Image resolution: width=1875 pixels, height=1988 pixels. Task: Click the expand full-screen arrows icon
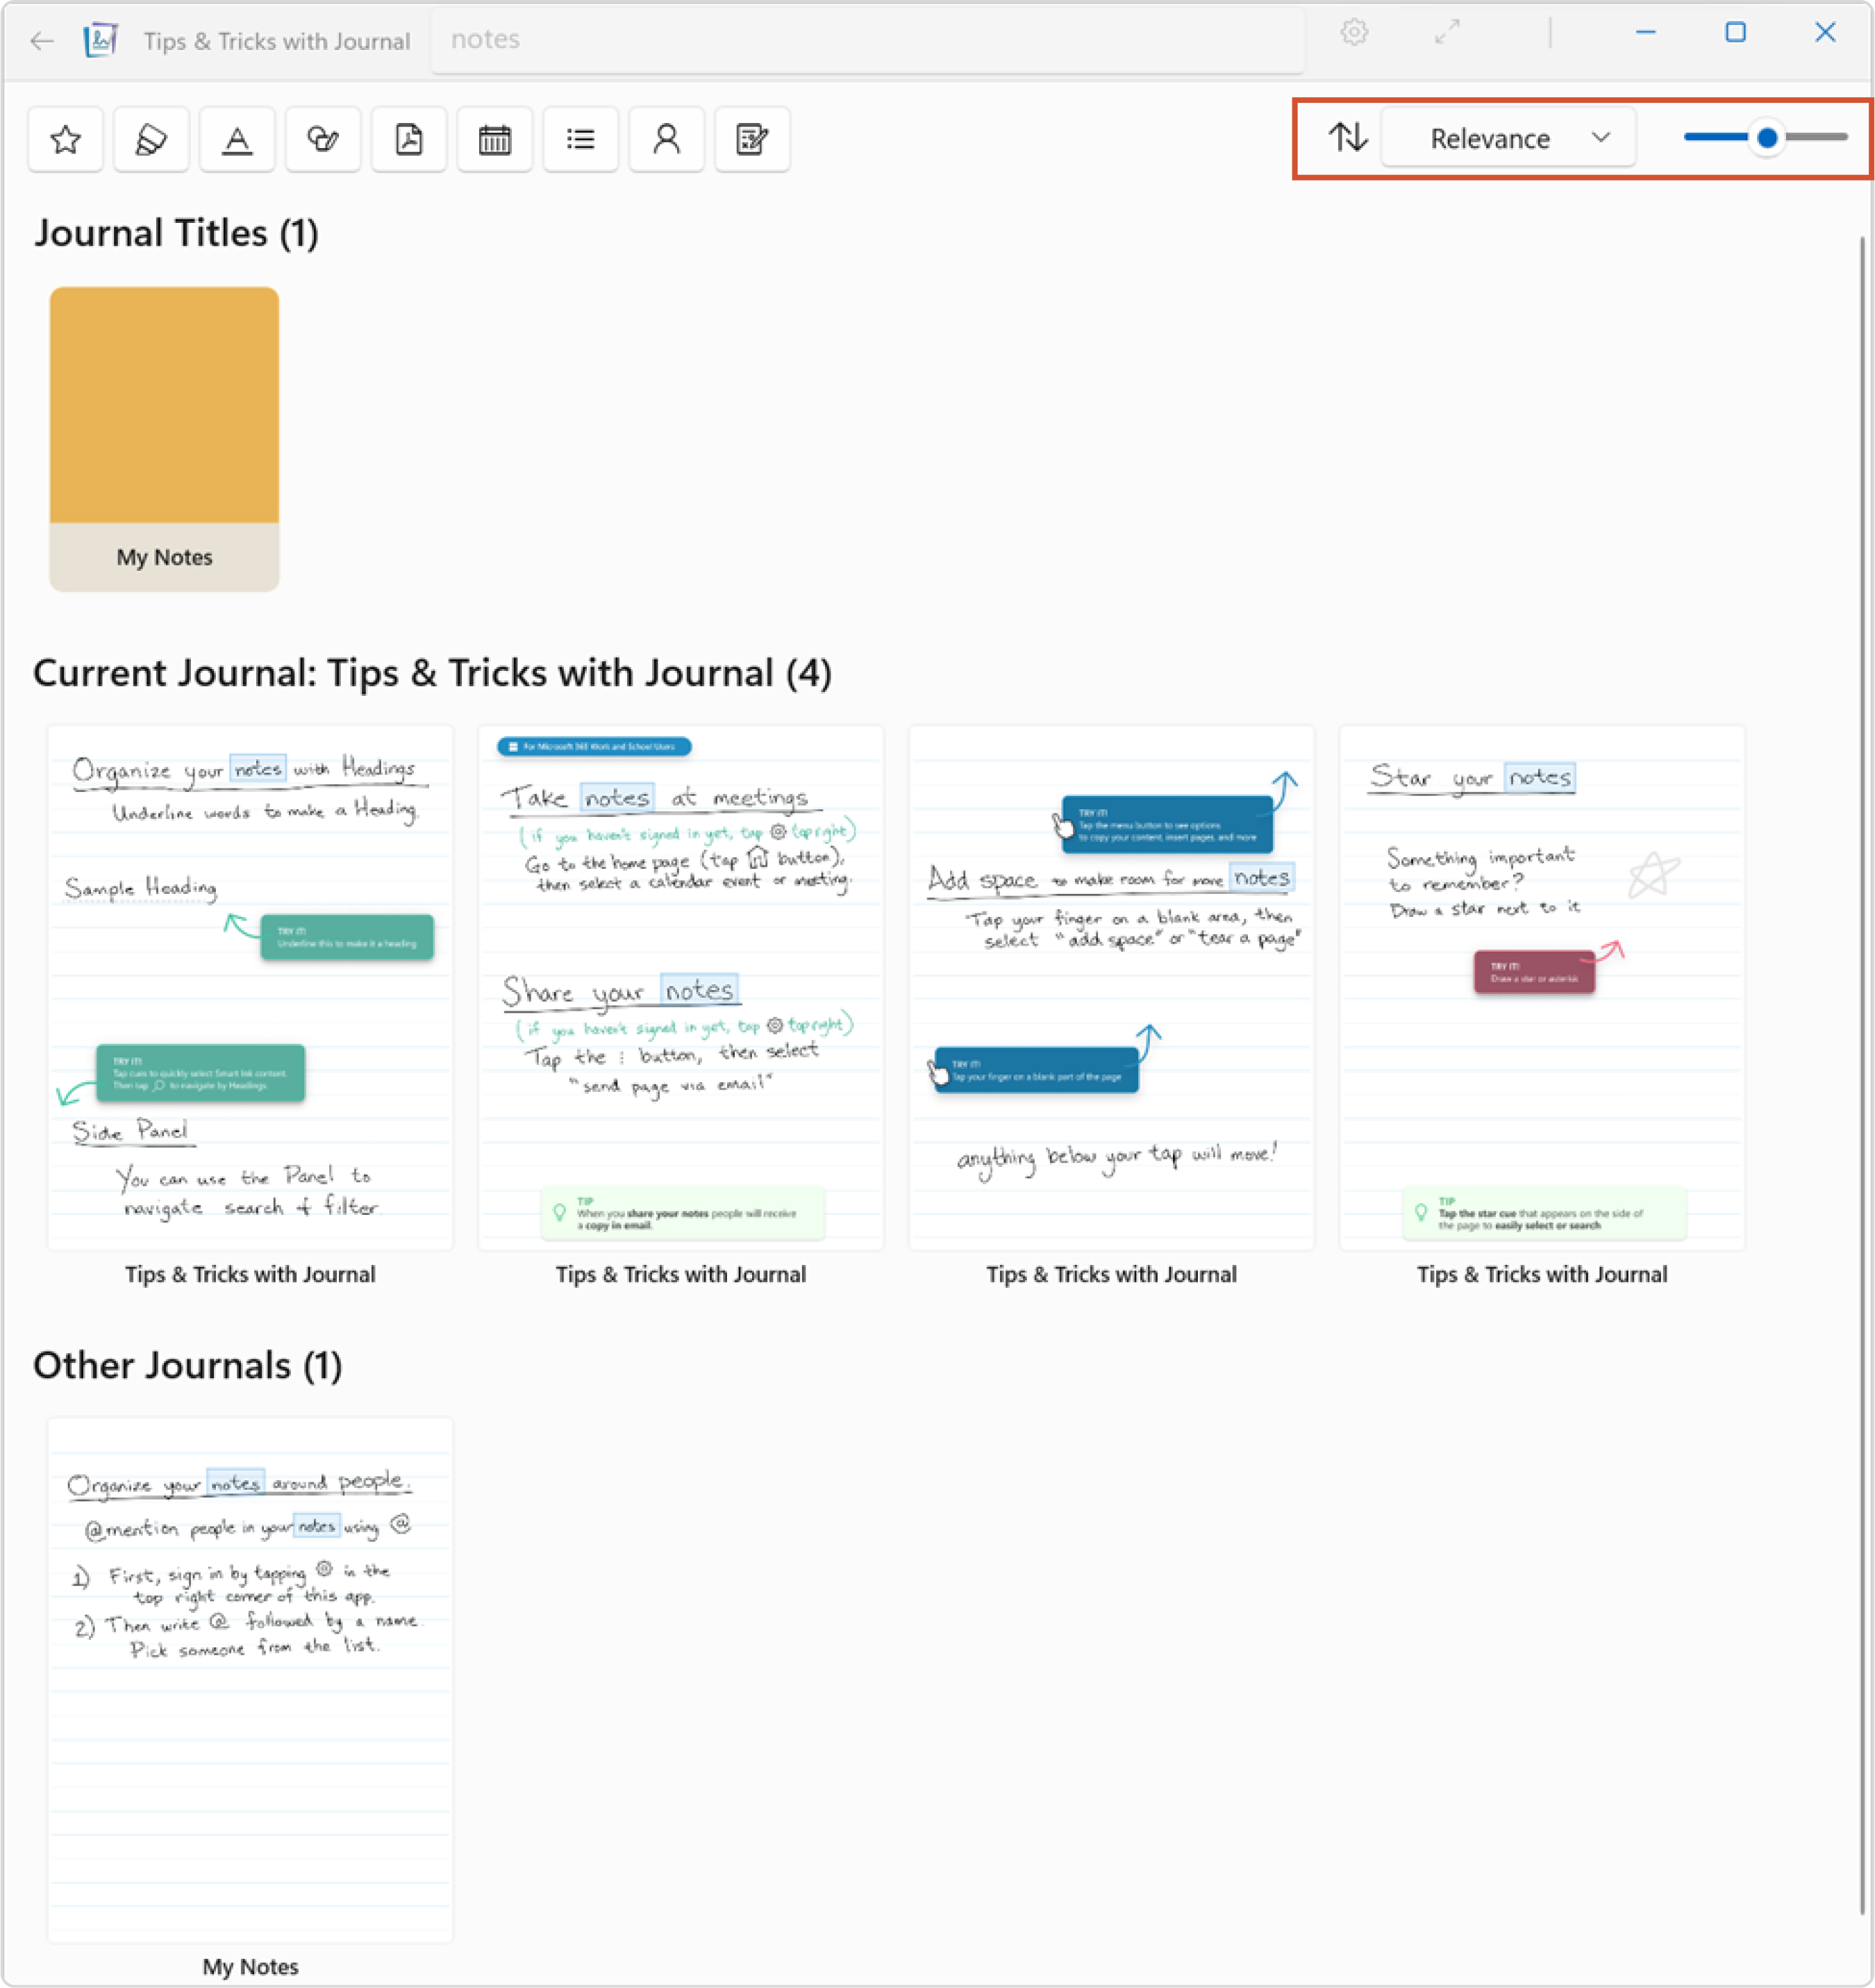[1446, 33]
